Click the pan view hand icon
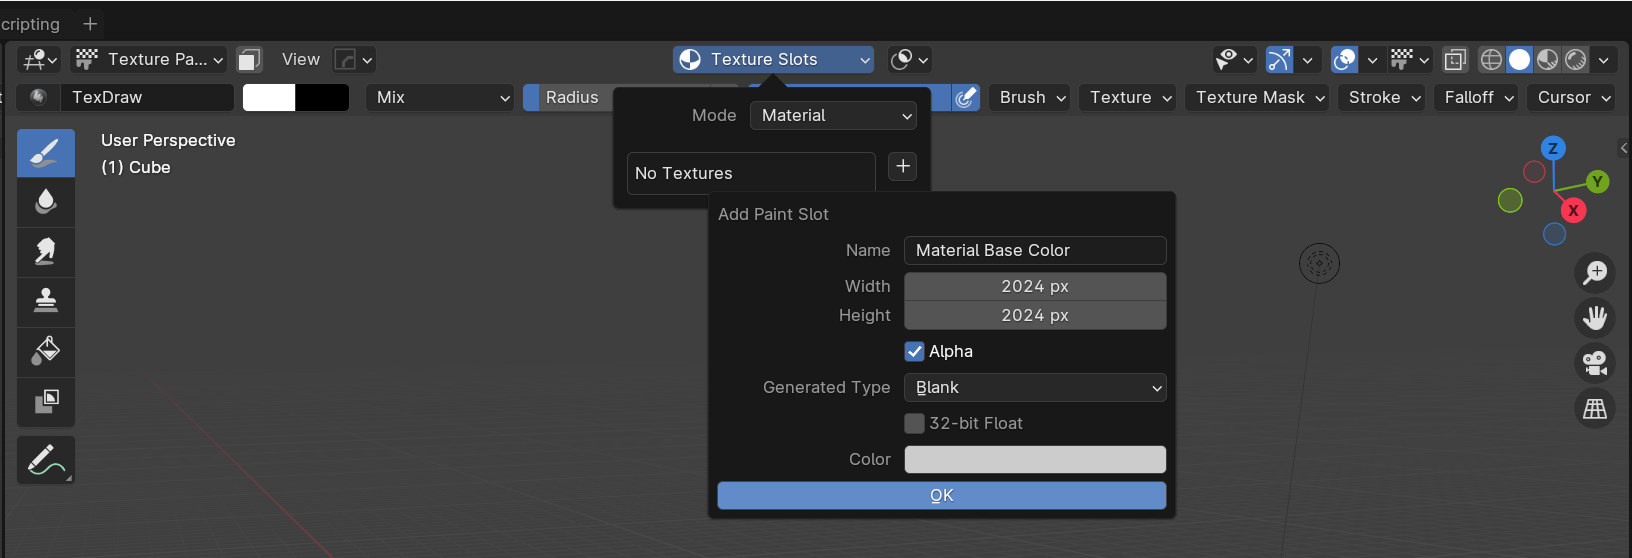Viewport: 1632px width, 558px height. tap(1595, 318)
